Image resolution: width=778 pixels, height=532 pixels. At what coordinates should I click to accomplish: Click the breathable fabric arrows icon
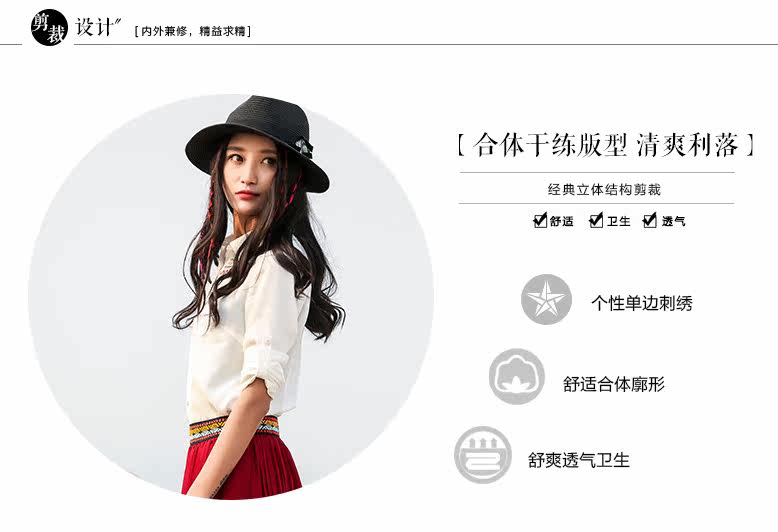pyautogui.click(x=483, y=455)
